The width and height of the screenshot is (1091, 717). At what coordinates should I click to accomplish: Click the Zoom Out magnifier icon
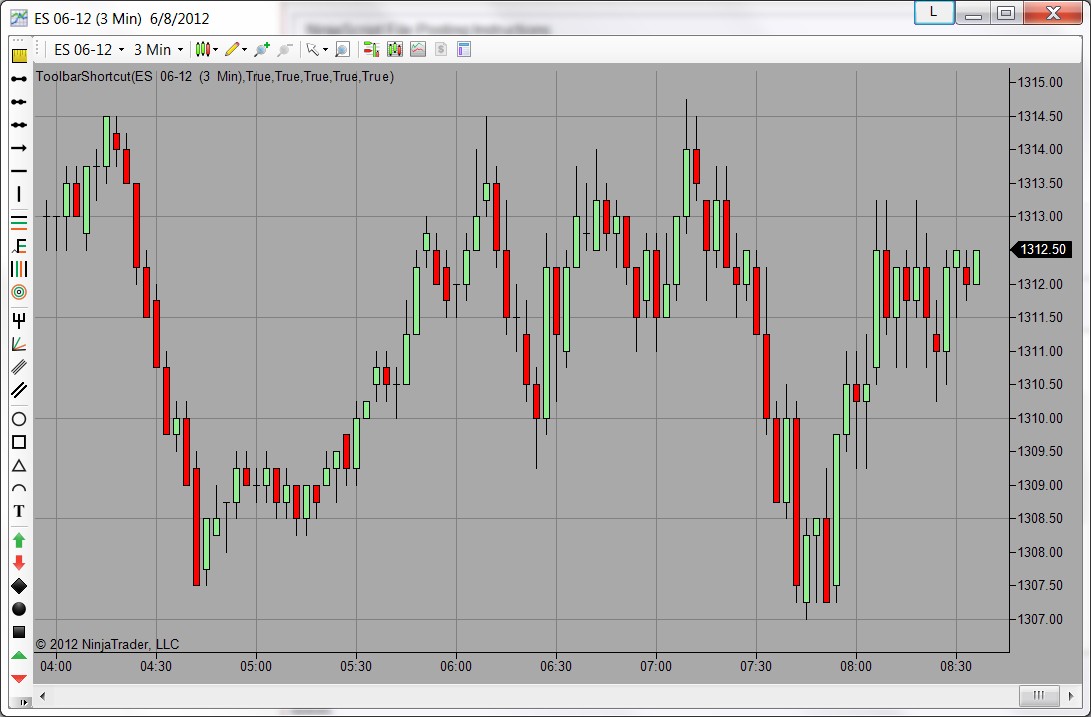point(285,49)
